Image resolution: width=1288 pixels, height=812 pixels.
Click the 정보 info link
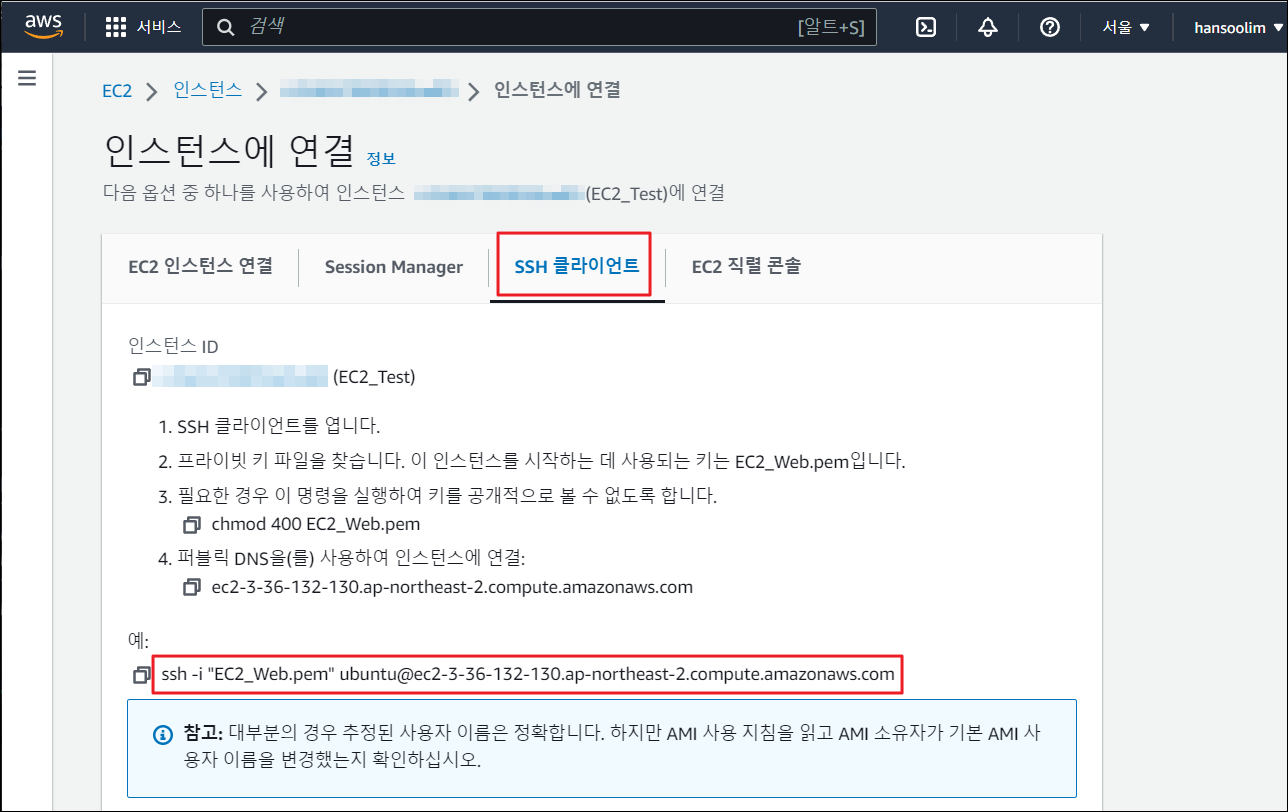pyautogui.click(x=381, y=158)
